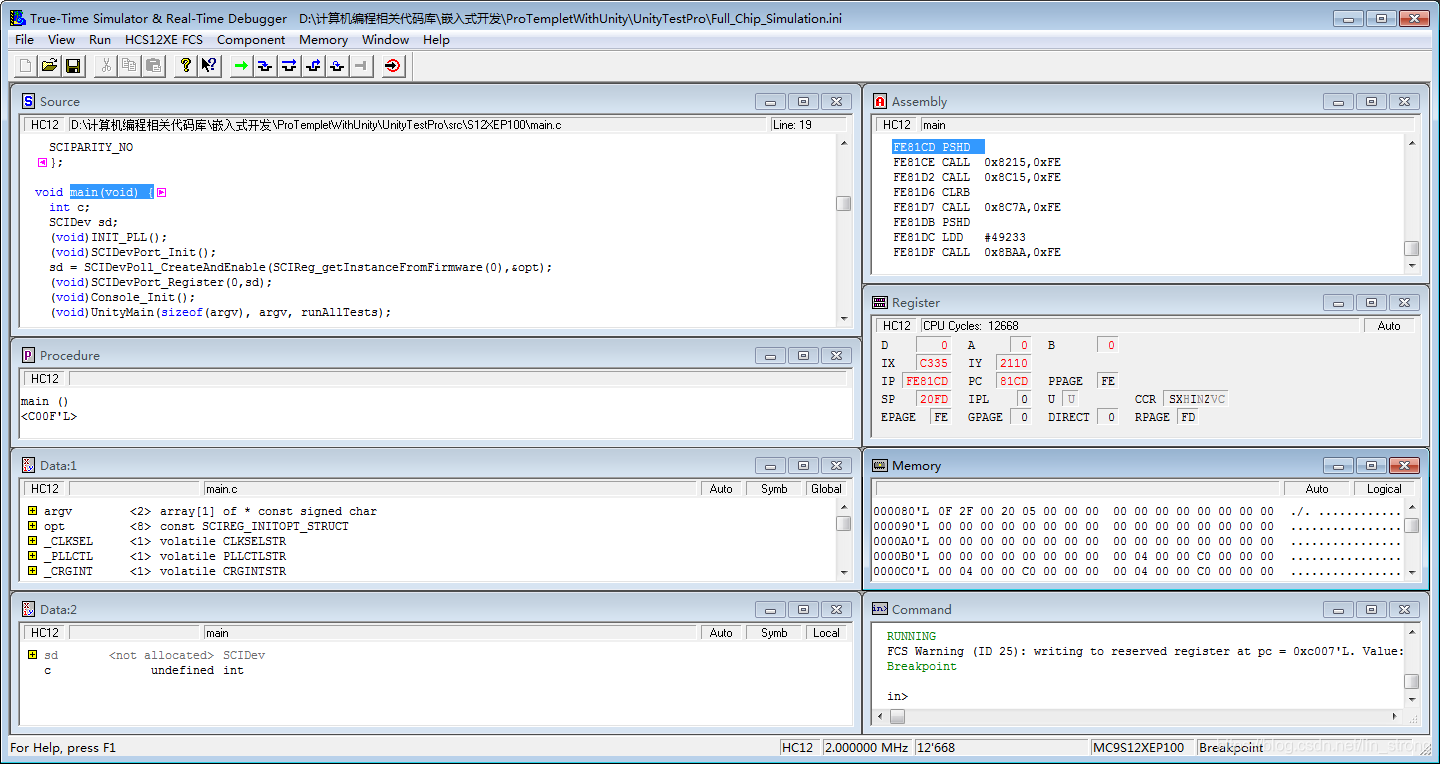This screenshot has width=1440, height=764.
Task: Open Help Topics via yellow question mark
Action: click(x=185, y=66)
